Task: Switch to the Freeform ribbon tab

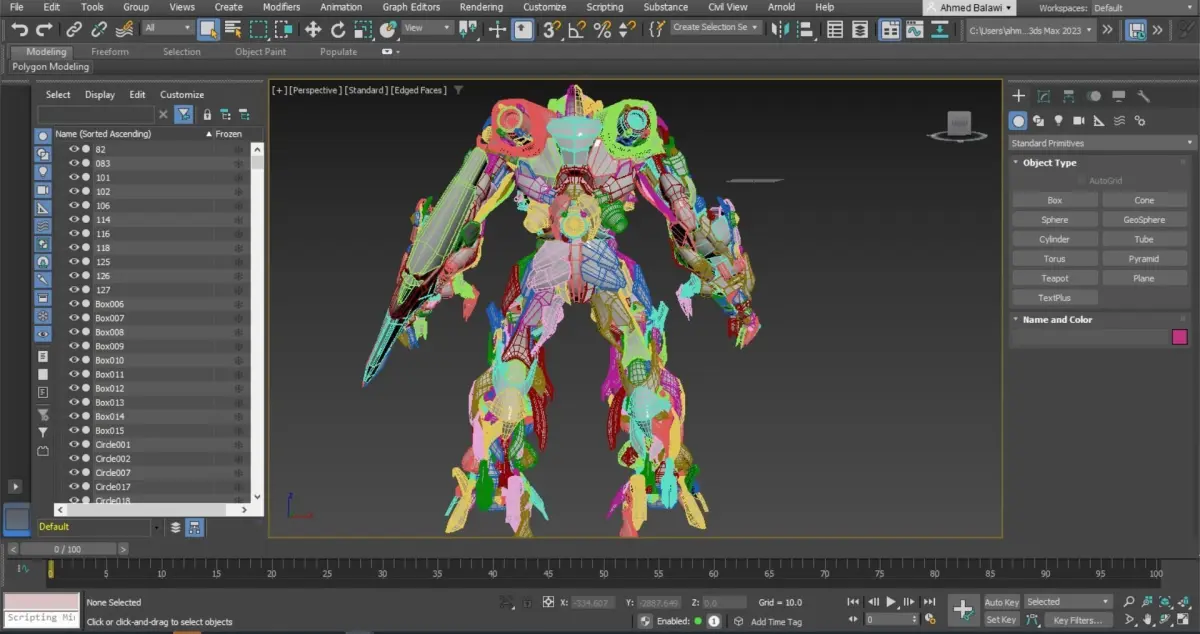Action: click(x=110, y=51)
